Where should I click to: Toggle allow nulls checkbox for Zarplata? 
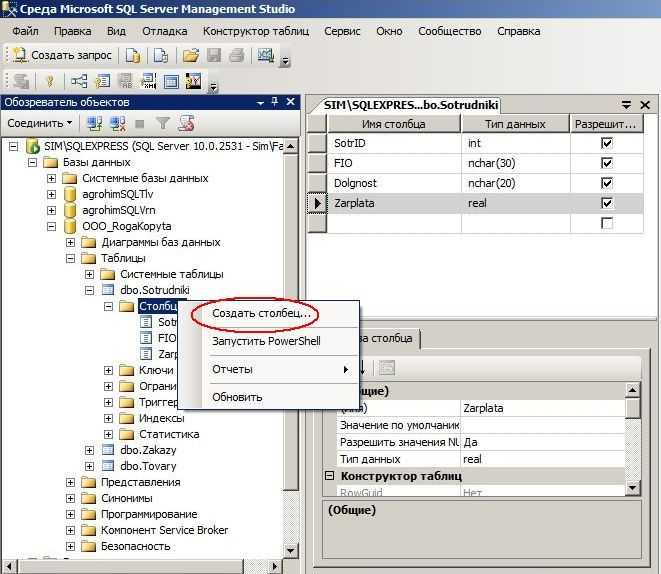coord(606,203)
